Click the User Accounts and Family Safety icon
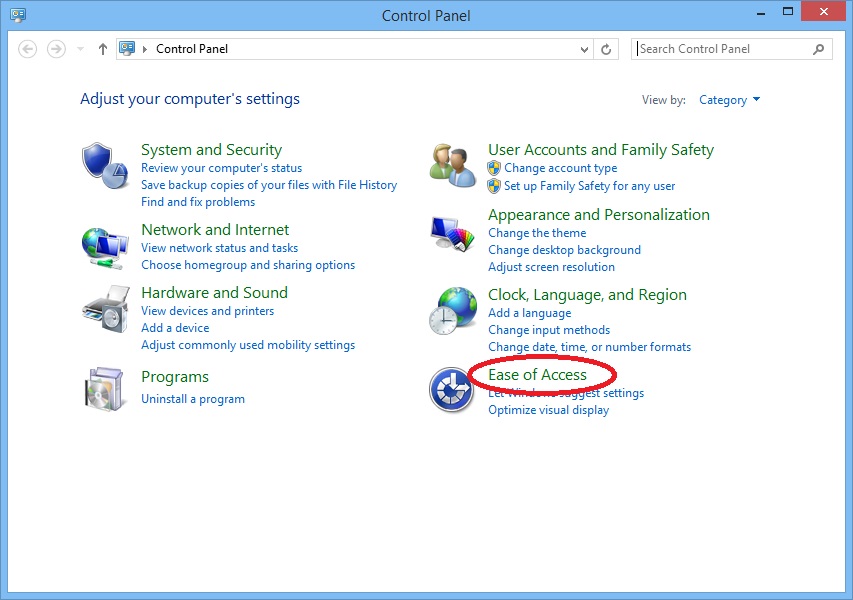 point(451,164)
